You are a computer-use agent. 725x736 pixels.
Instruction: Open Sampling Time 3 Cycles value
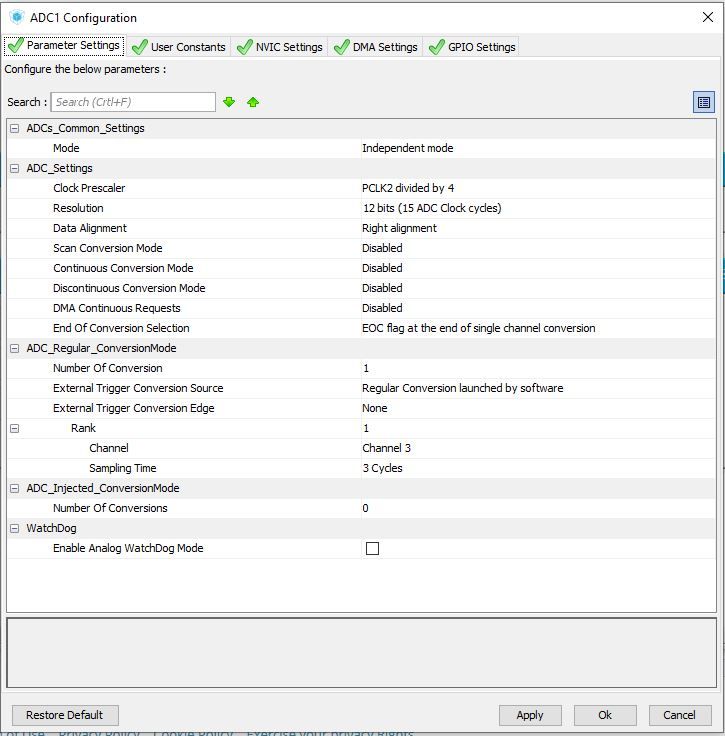click(382, 468)
